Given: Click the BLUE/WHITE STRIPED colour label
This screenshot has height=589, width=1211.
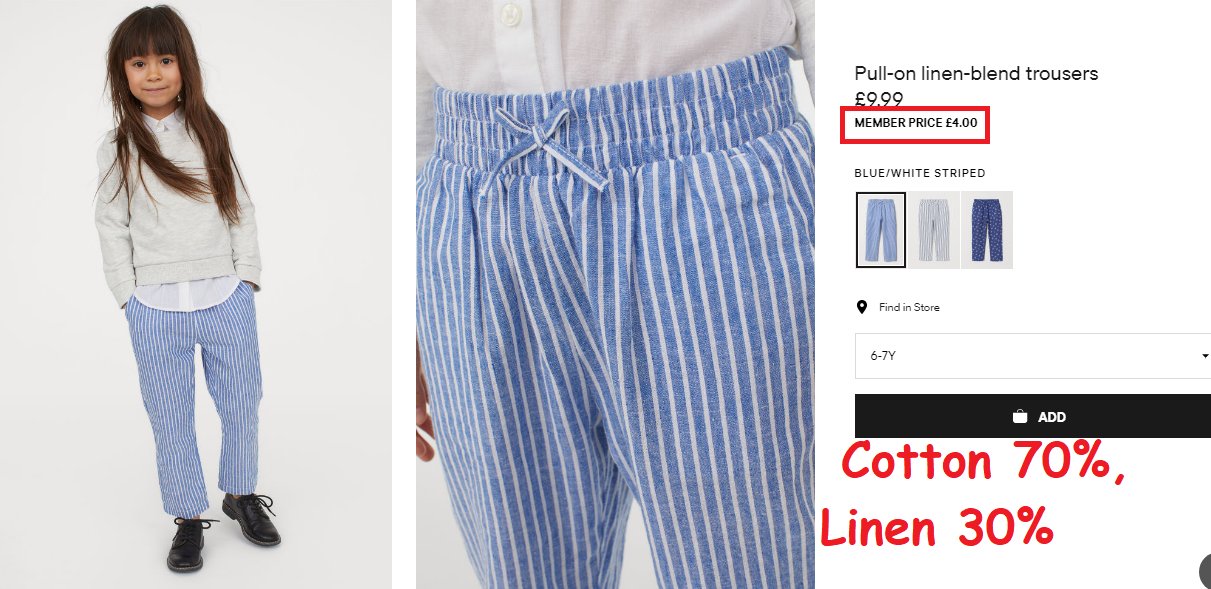Looking at the screenshot, I should [x=920, y=173].
